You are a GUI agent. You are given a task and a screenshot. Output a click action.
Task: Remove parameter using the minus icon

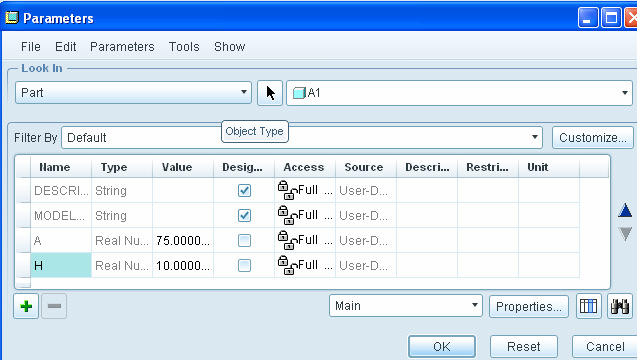click(x=54, y=306)
